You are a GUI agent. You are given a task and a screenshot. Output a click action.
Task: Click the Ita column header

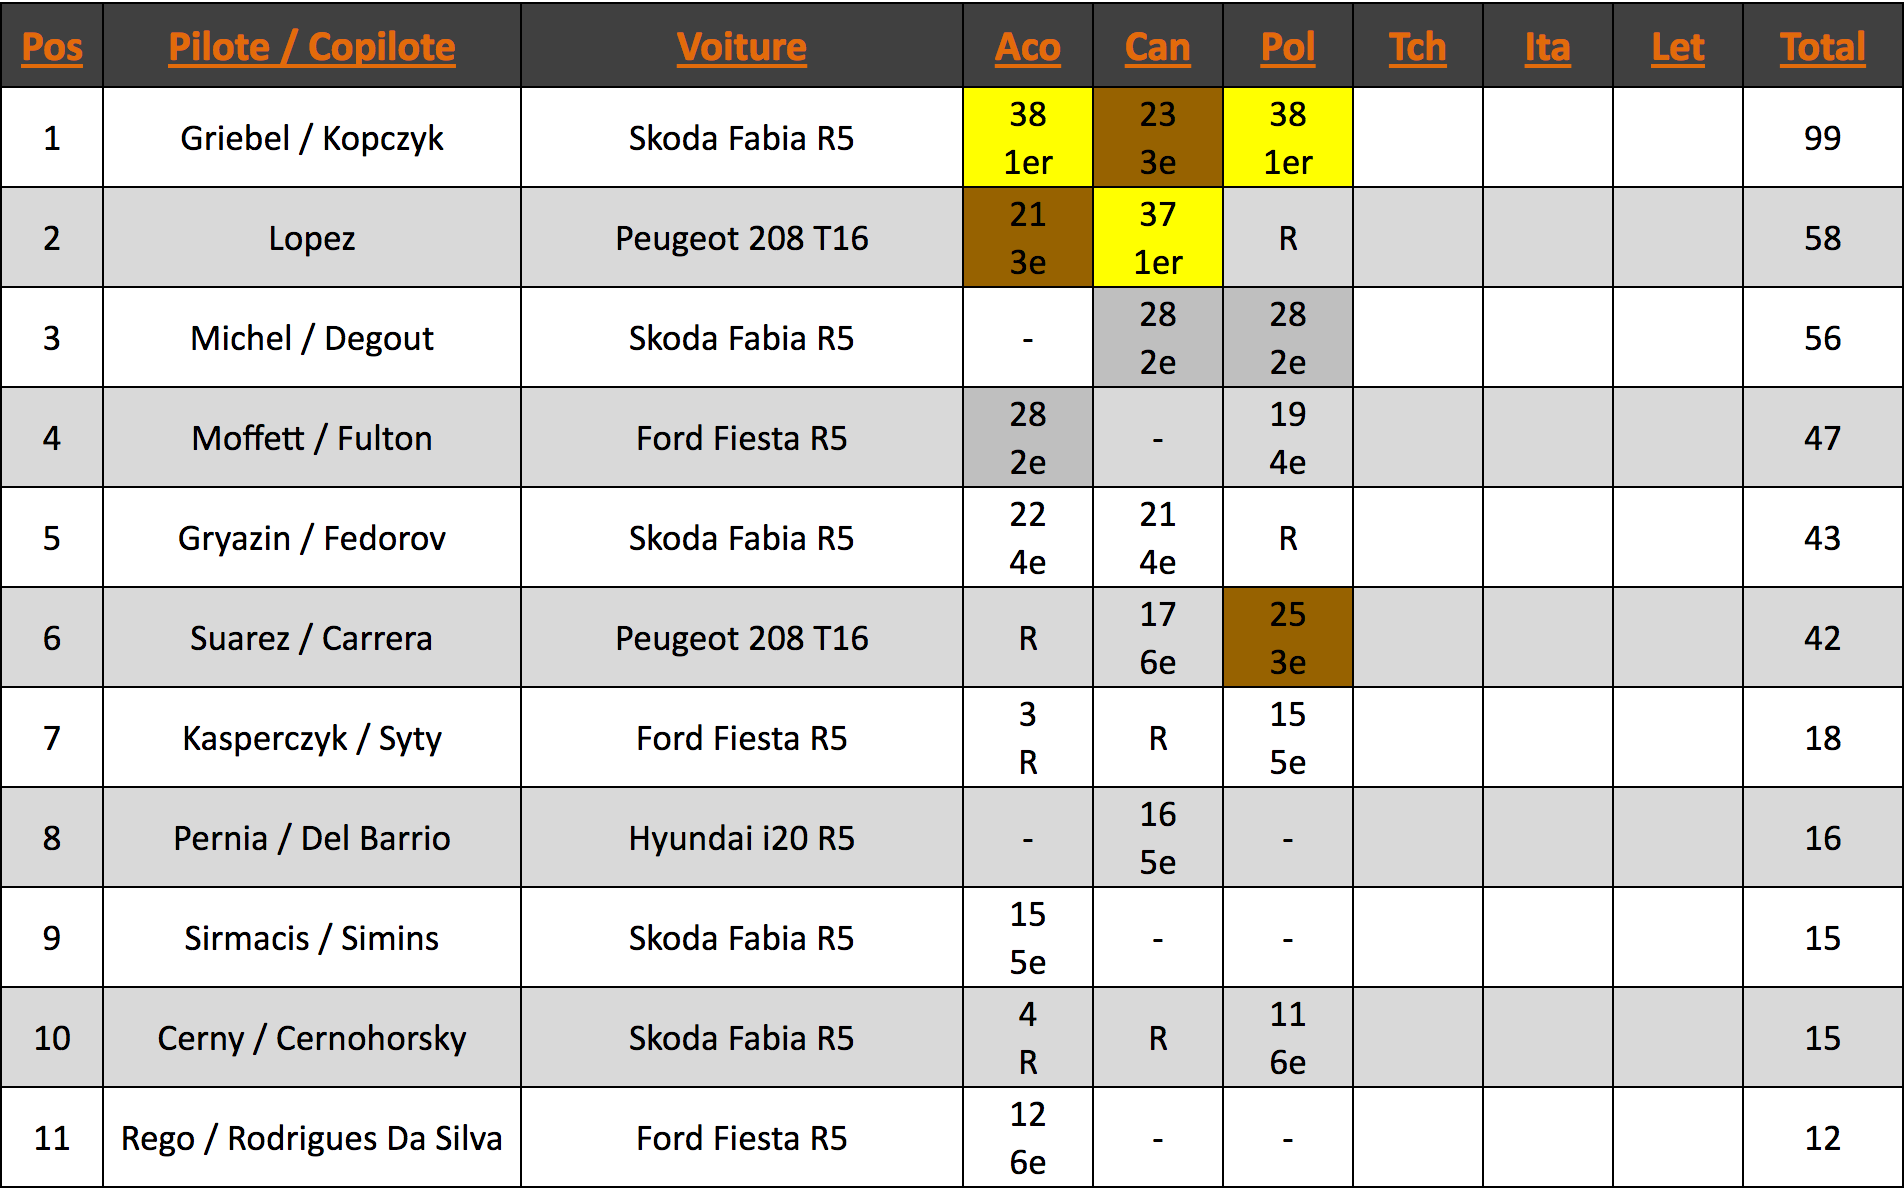pos(1548,47)
